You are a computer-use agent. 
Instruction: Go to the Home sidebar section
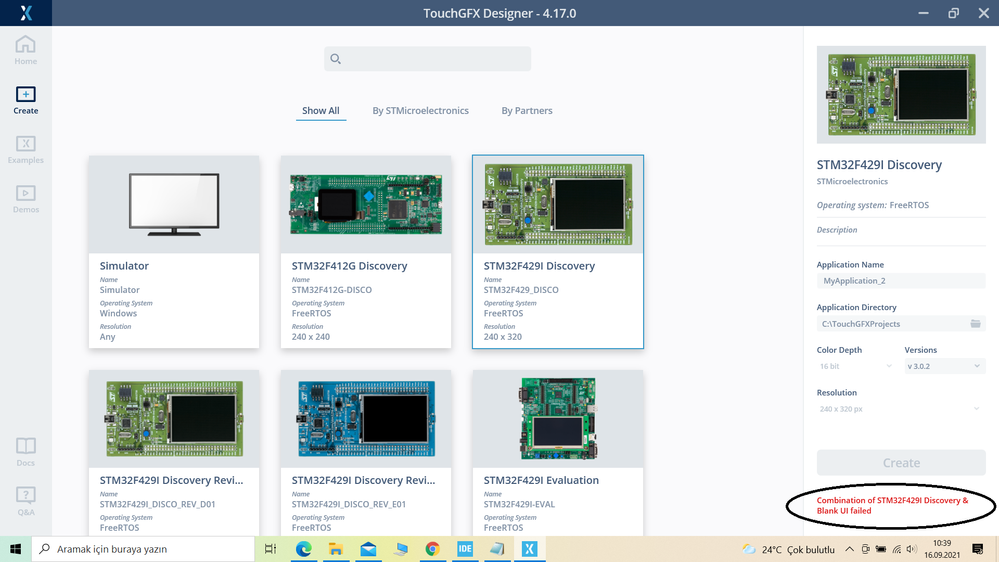25,50
